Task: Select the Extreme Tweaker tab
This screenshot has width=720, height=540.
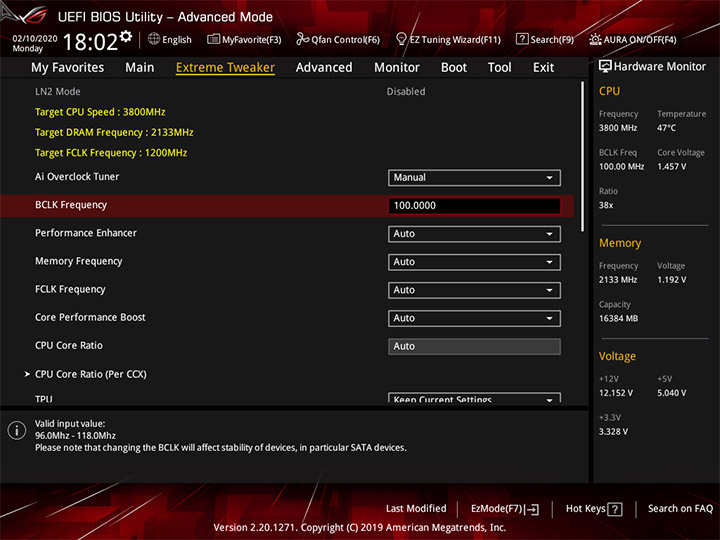Action: [x=225, y=68]
